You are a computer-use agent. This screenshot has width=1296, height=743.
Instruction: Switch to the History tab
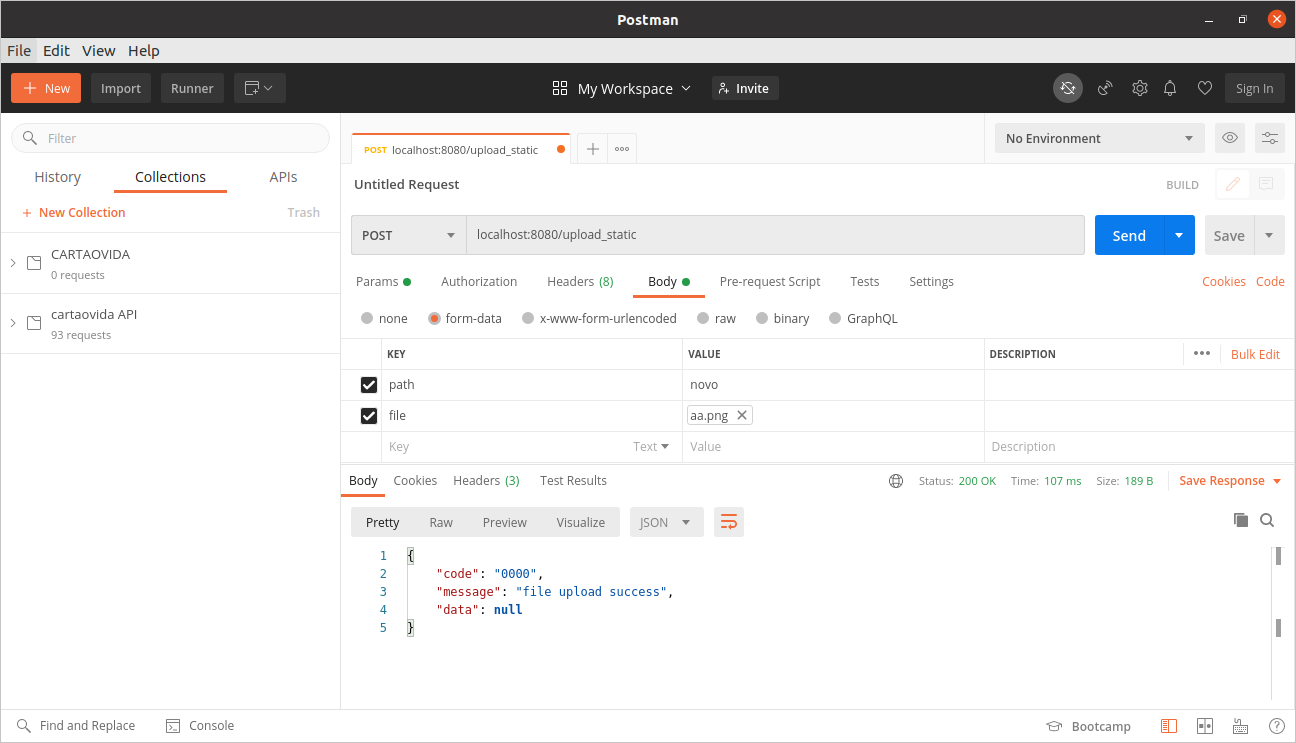tap(58, 177)
